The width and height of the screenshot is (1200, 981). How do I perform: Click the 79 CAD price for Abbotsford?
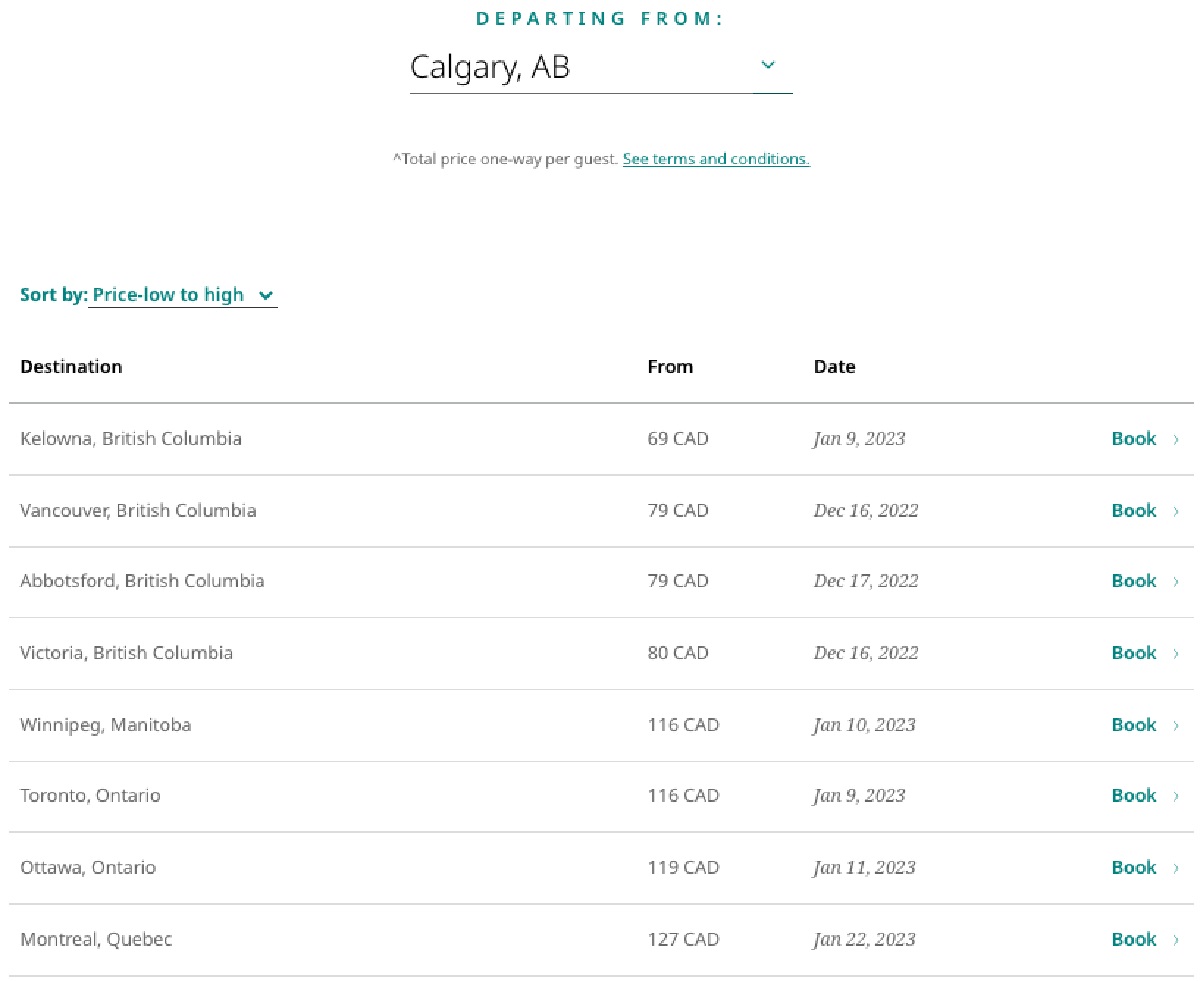point(678,581)
